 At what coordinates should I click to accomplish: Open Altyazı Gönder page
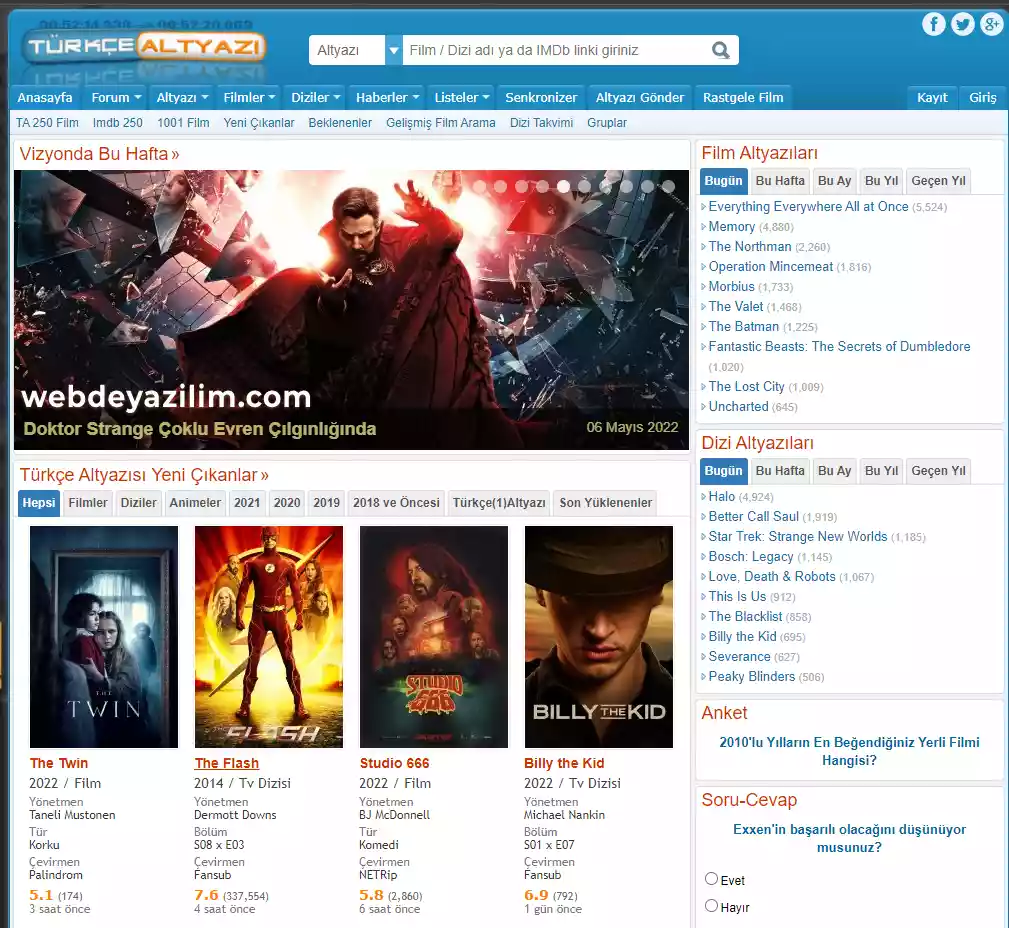pyautogui.click(x=640, y=98)
